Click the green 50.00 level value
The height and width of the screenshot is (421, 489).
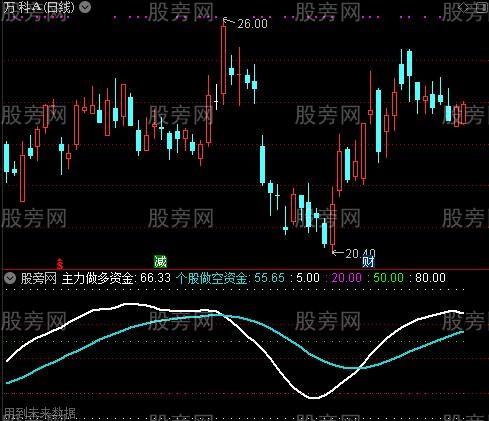(x=389, y=278)
